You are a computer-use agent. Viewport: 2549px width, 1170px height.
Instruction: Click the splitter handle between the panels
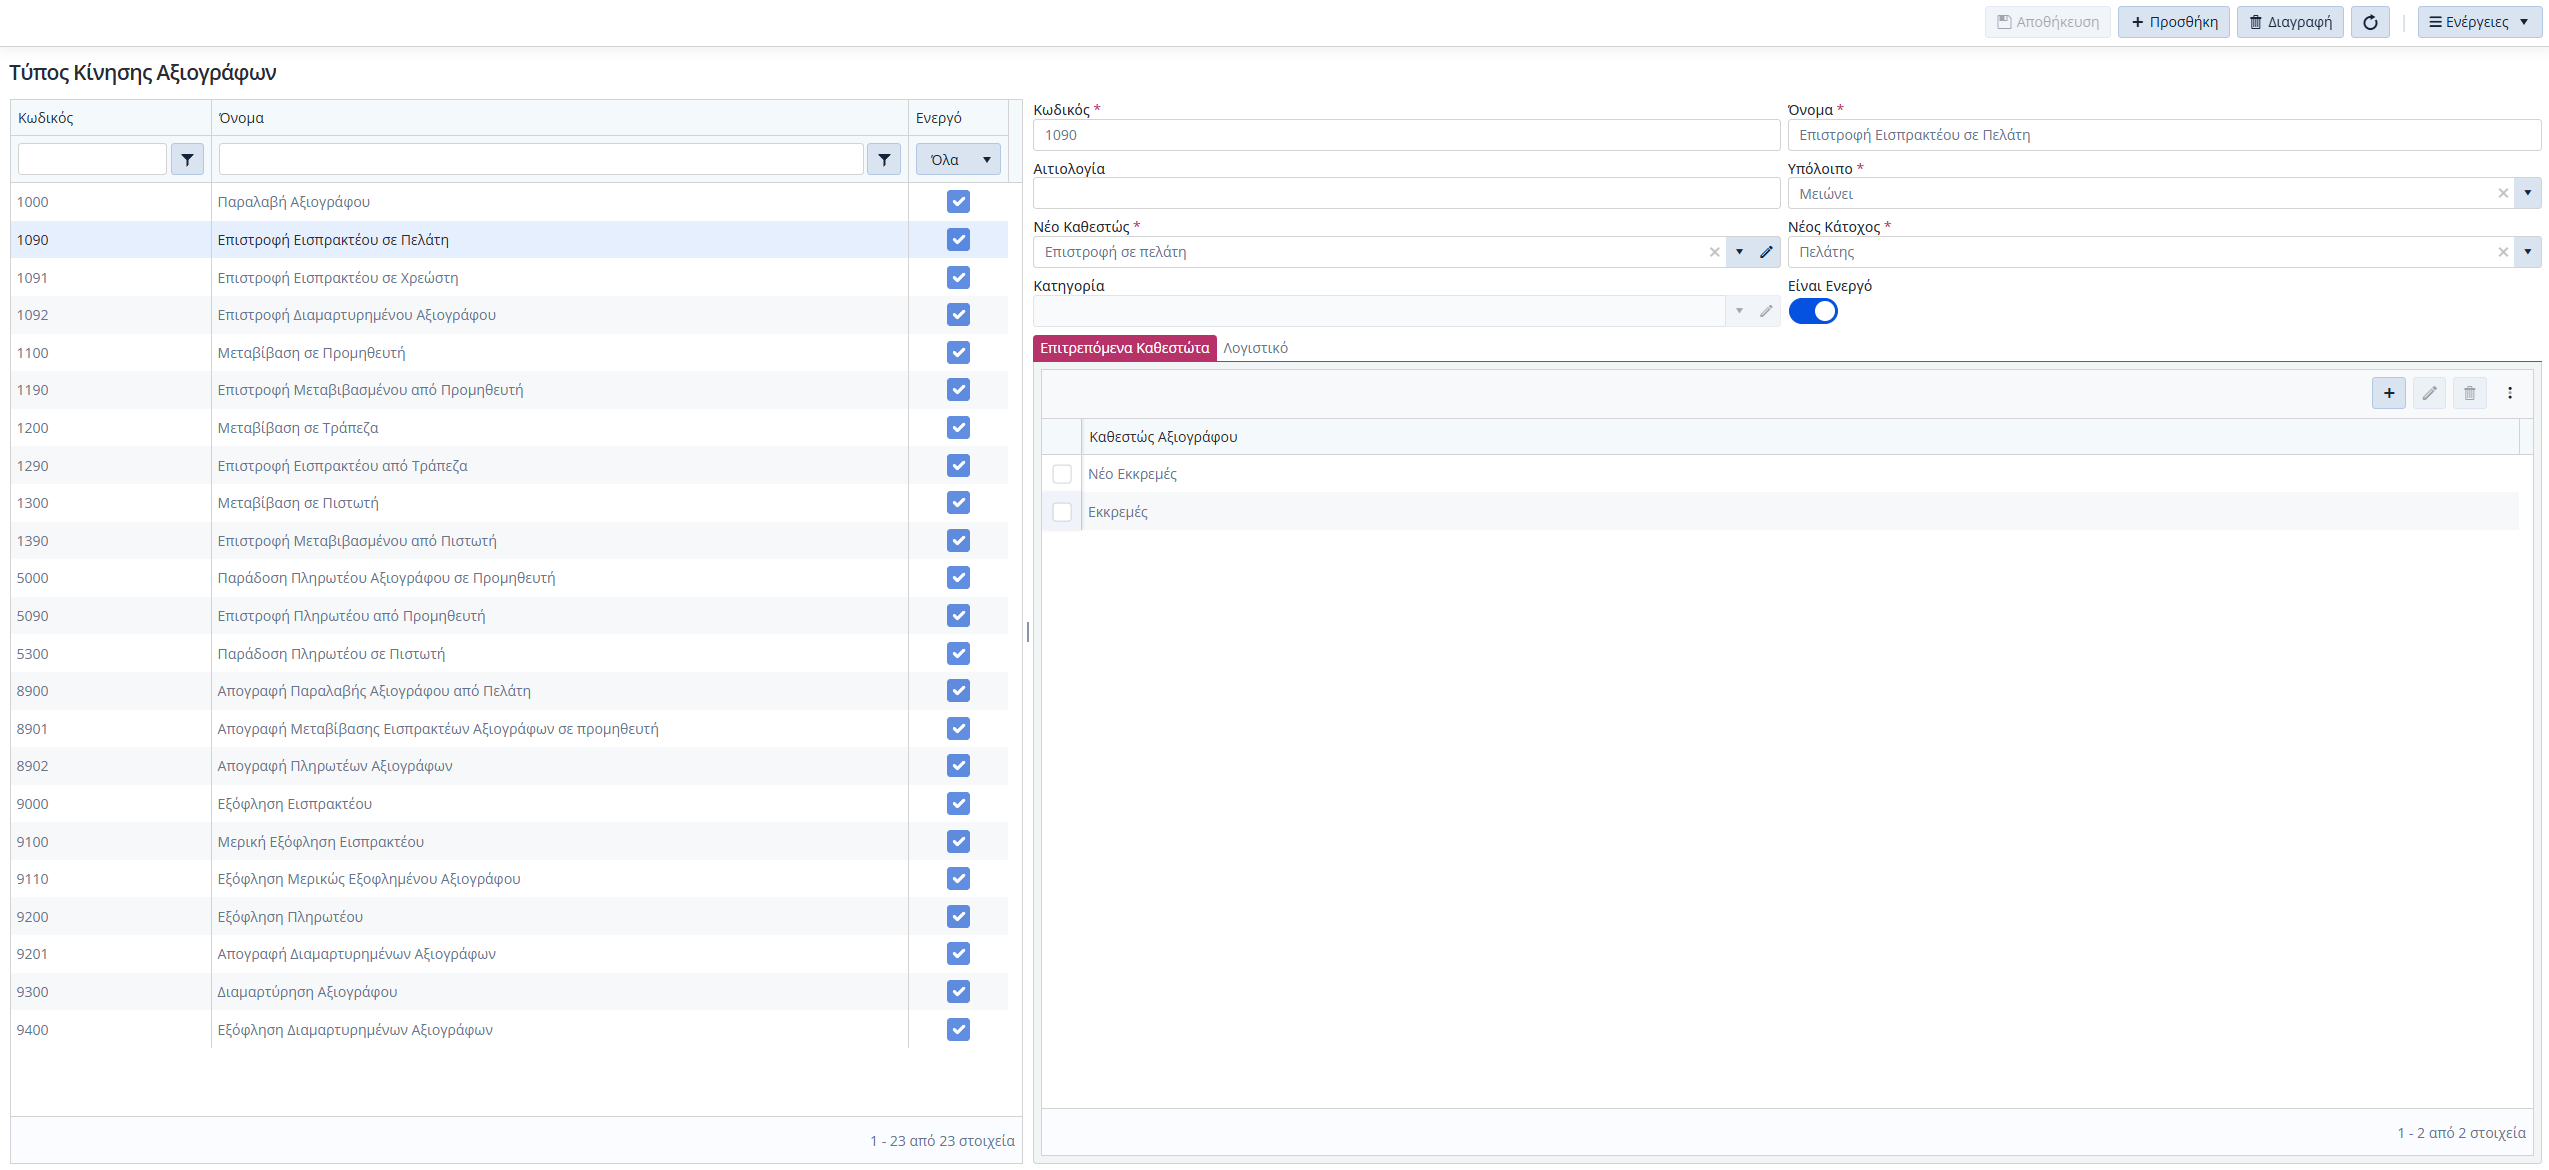coord(1027,631)
